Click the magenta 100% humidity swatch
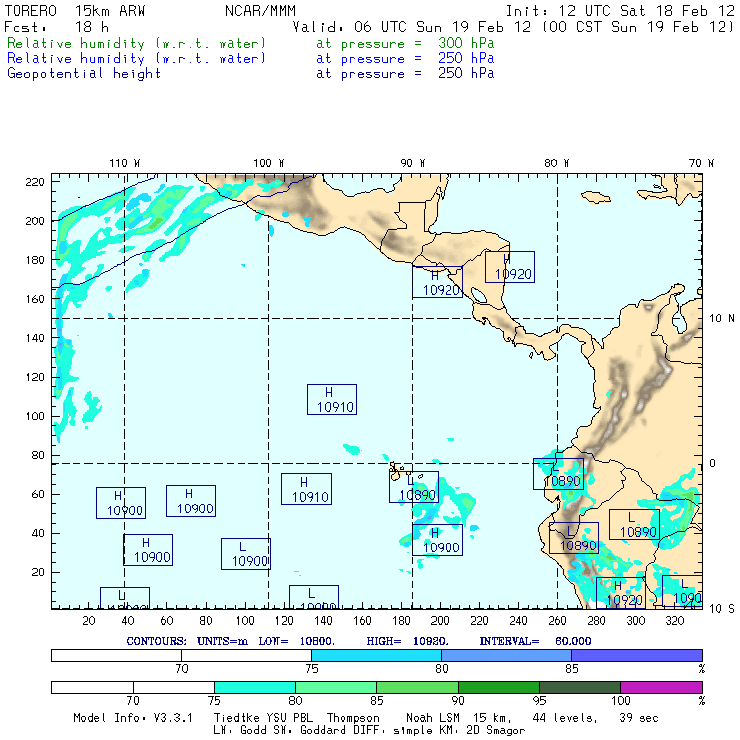740x740 pixels. tap(661, 687)
